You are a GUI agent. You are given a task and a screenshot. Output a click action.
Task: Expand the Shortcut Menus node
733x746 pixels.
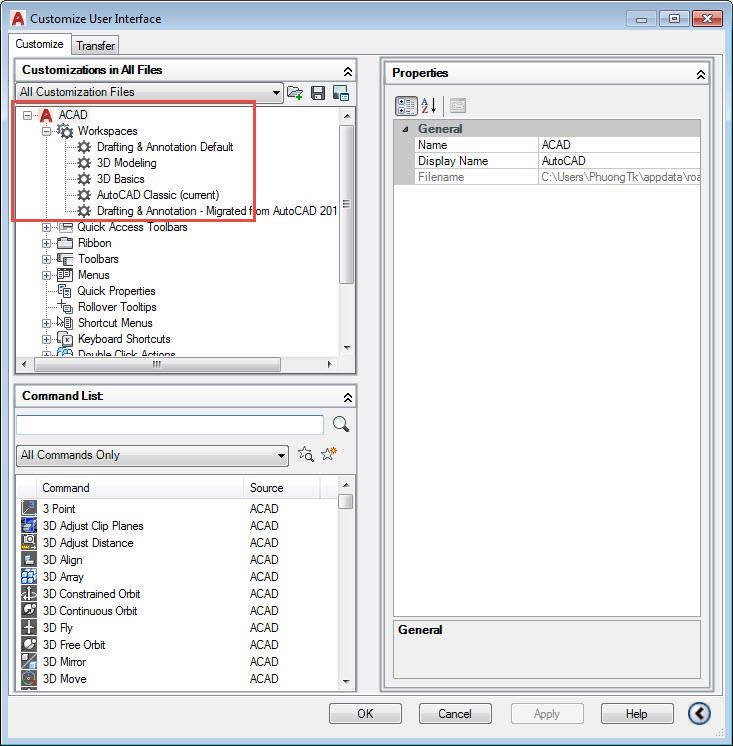coord(46,324)
